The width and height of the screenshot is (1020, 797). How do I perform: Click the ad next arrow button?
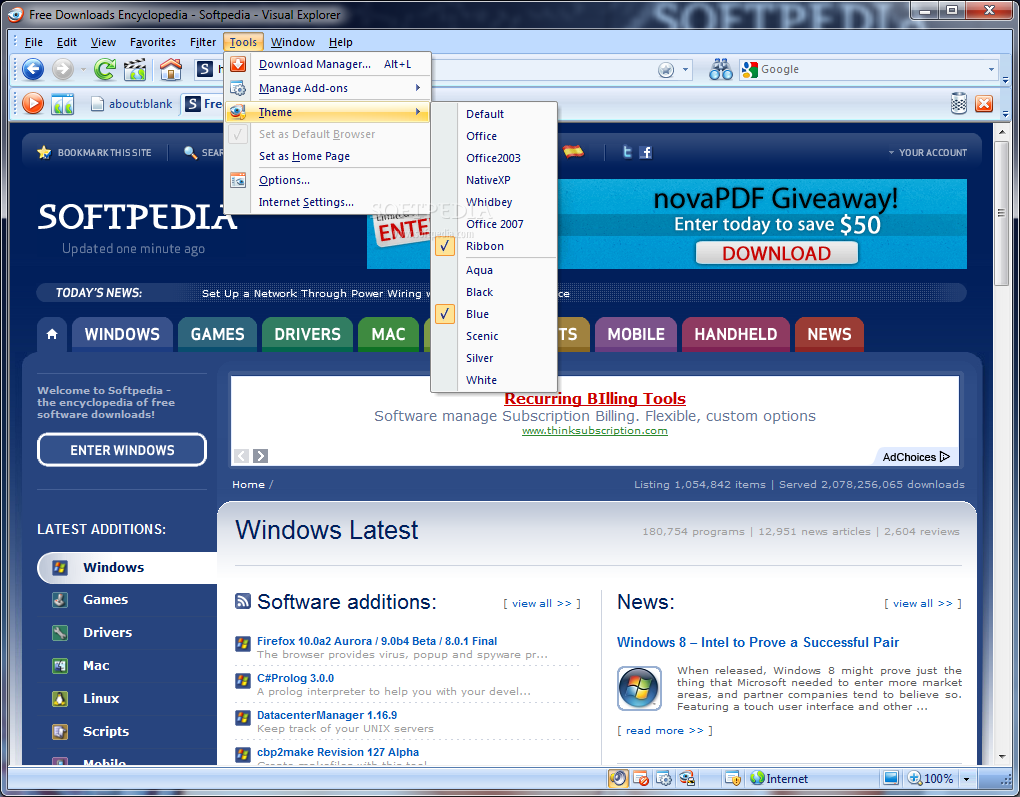(x=260, y=456)
